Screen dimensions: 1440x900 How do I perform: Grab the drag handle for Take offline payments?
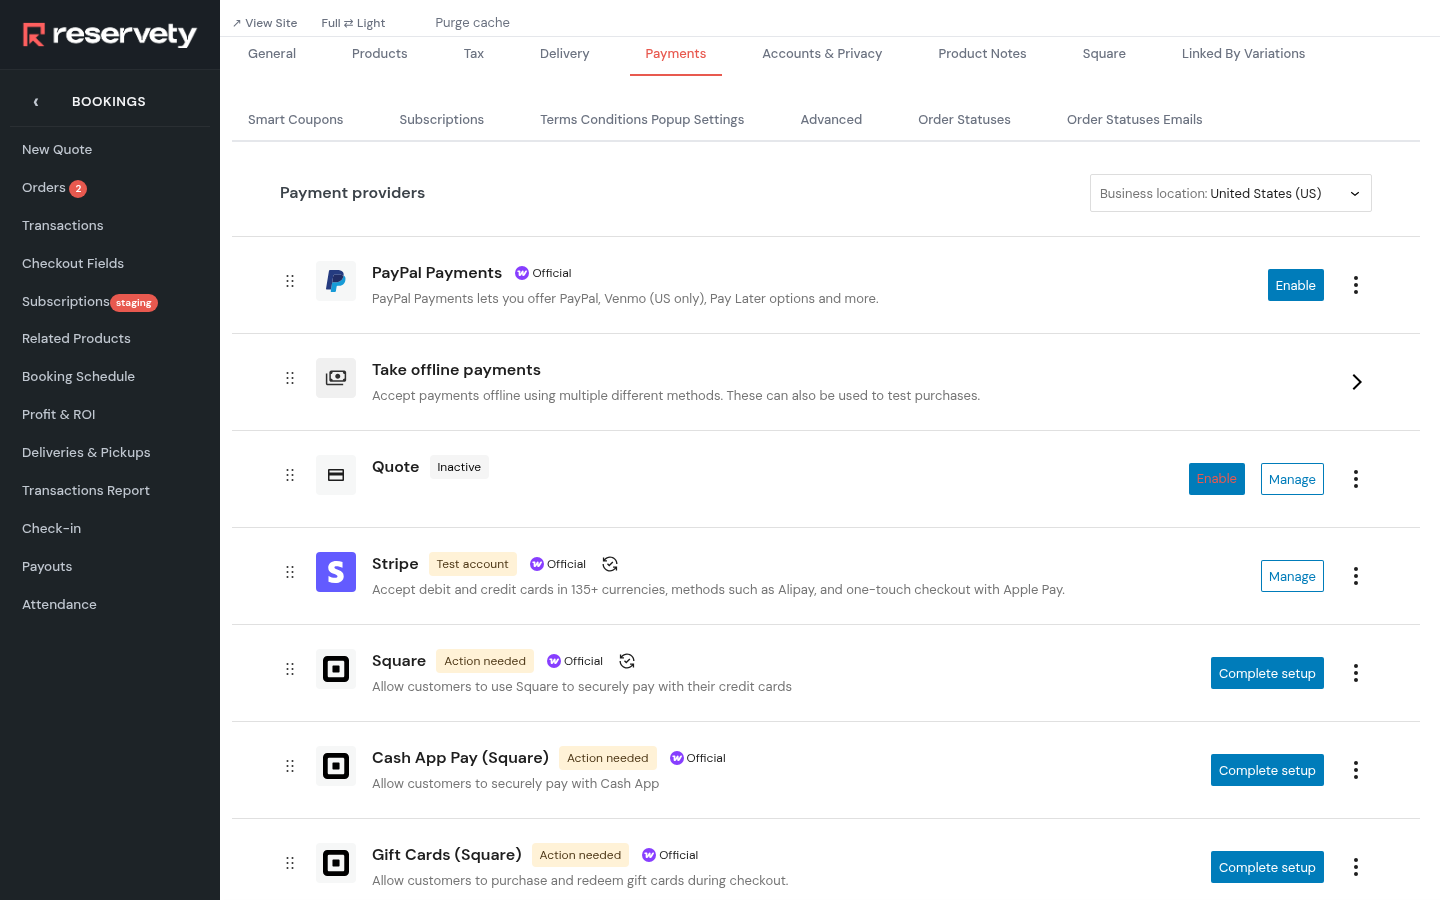(290, 378)
